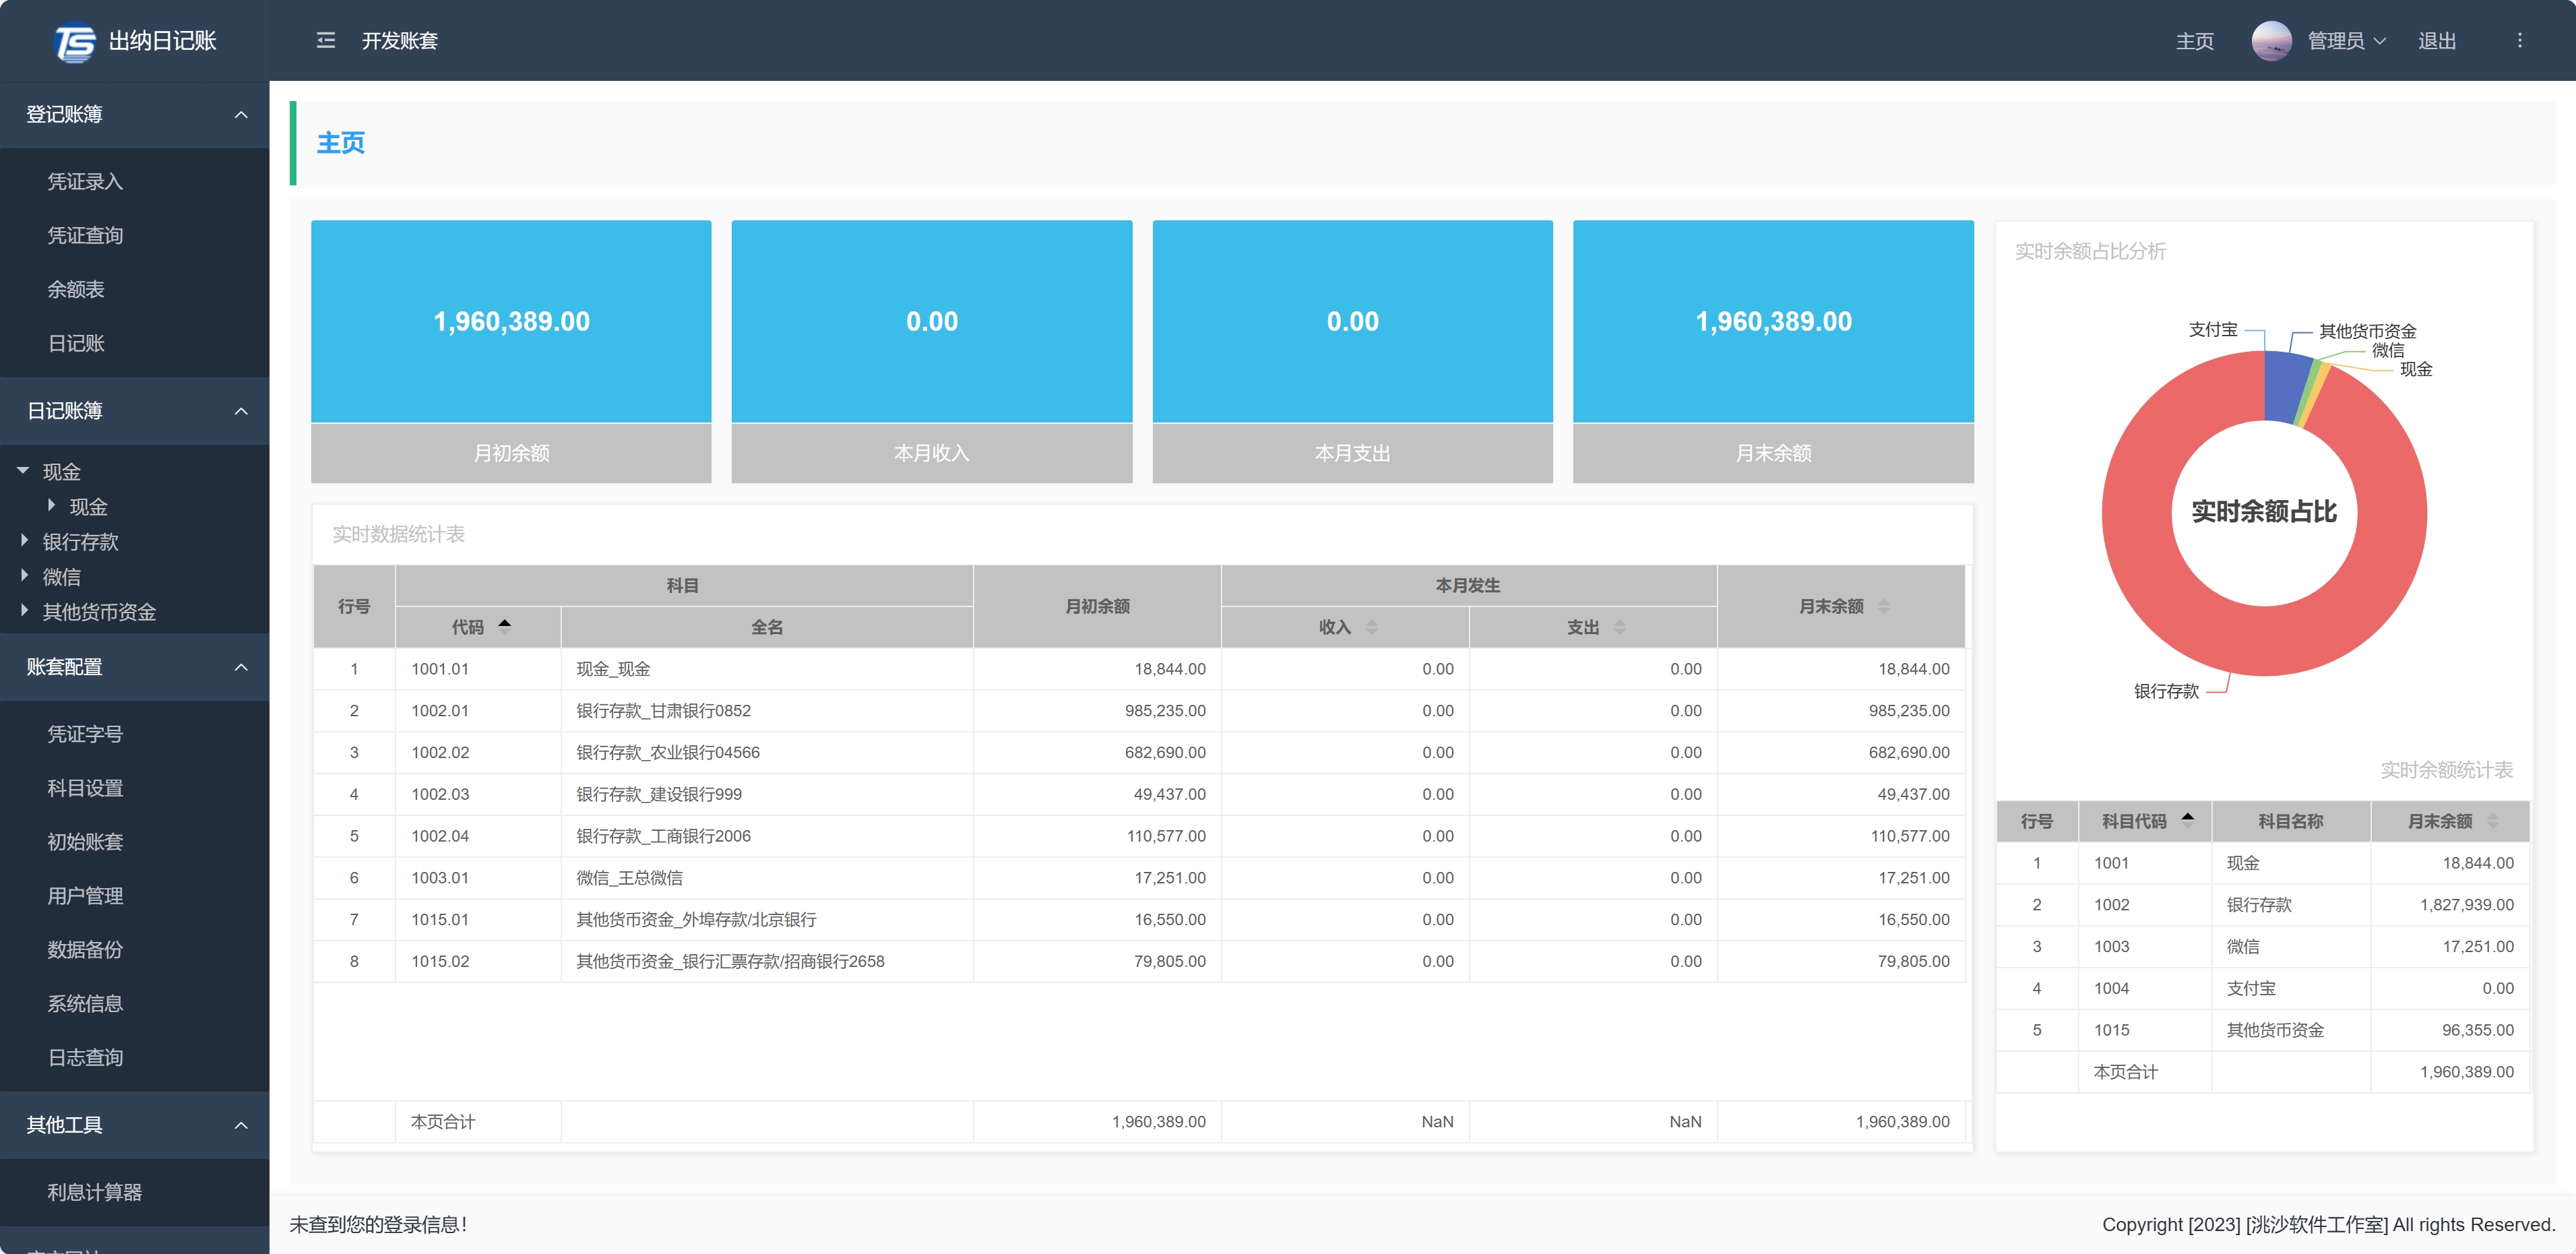The image size is (2576, 1254).
Task: Click the 月末余额 summary card
Action: (1773, 352)
